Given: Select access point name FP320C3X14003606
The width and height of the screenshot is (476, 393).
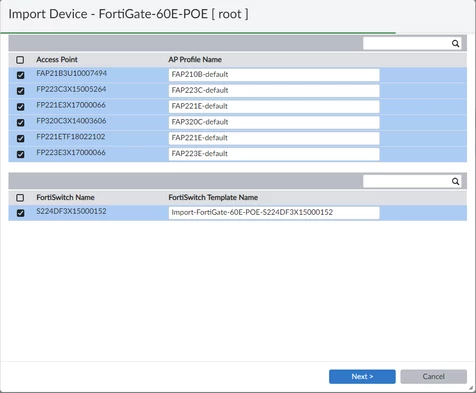Looking at the screenshot, I should (71, 121).
